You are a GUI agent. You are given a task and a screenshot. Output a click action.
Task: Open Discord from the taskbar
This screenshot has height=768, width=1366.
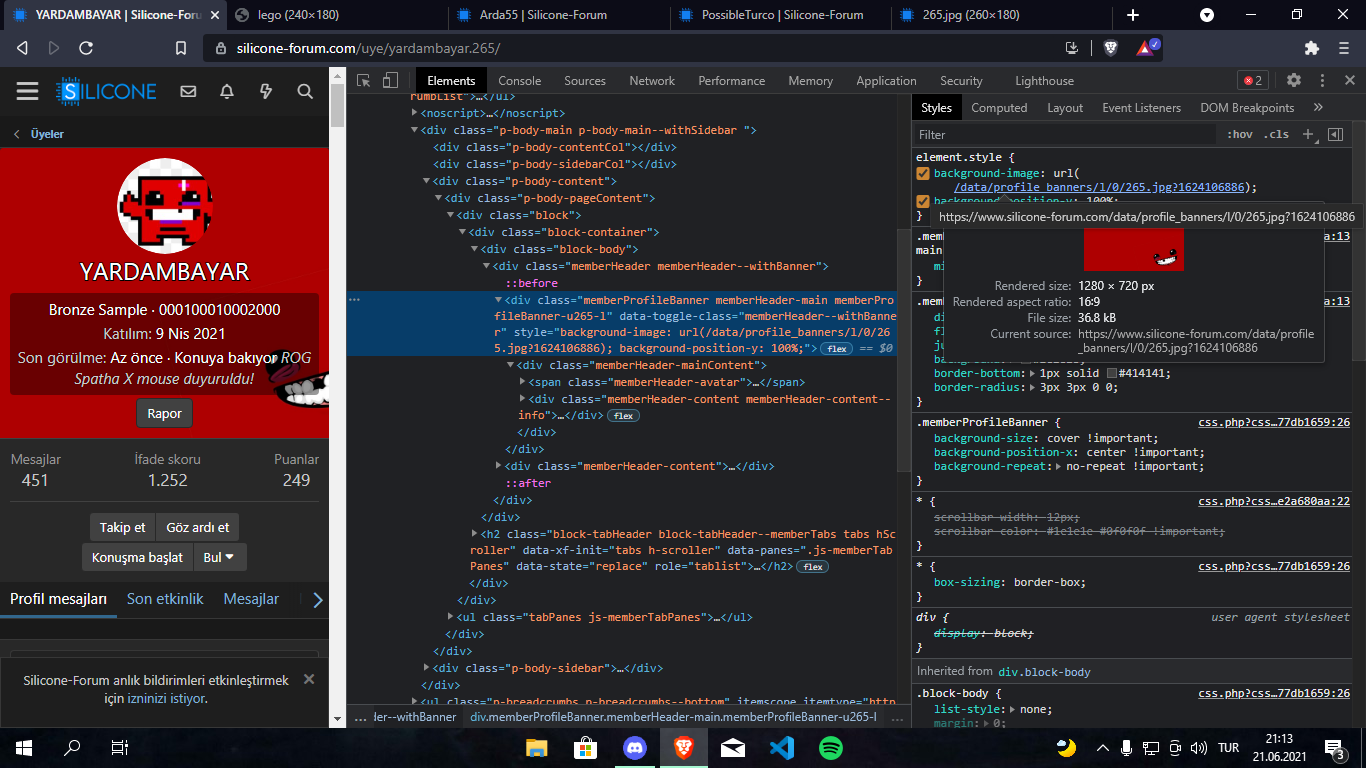[635, 747]
